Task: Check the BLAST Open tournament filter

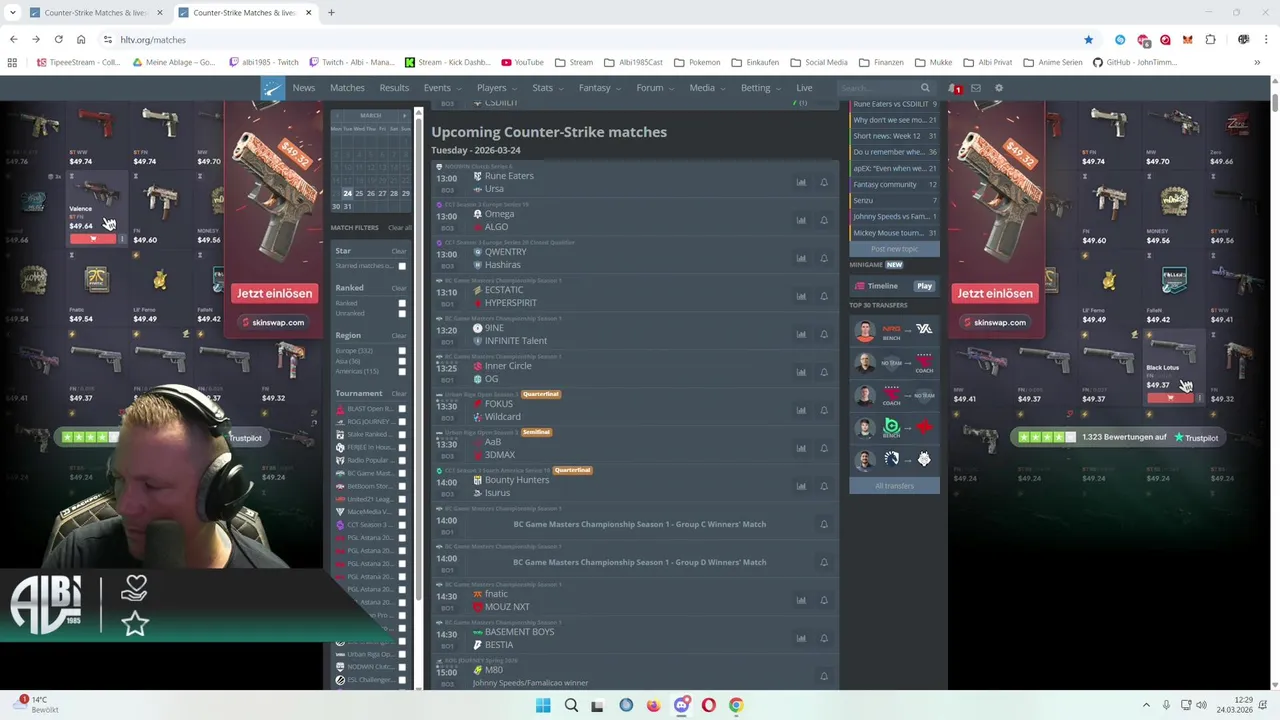Action: coord(402,409)
